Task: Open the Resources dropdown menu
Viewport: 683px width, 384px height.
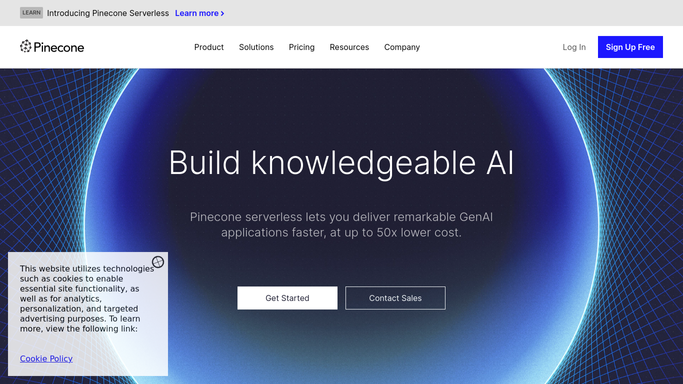Action: point(349,47)
